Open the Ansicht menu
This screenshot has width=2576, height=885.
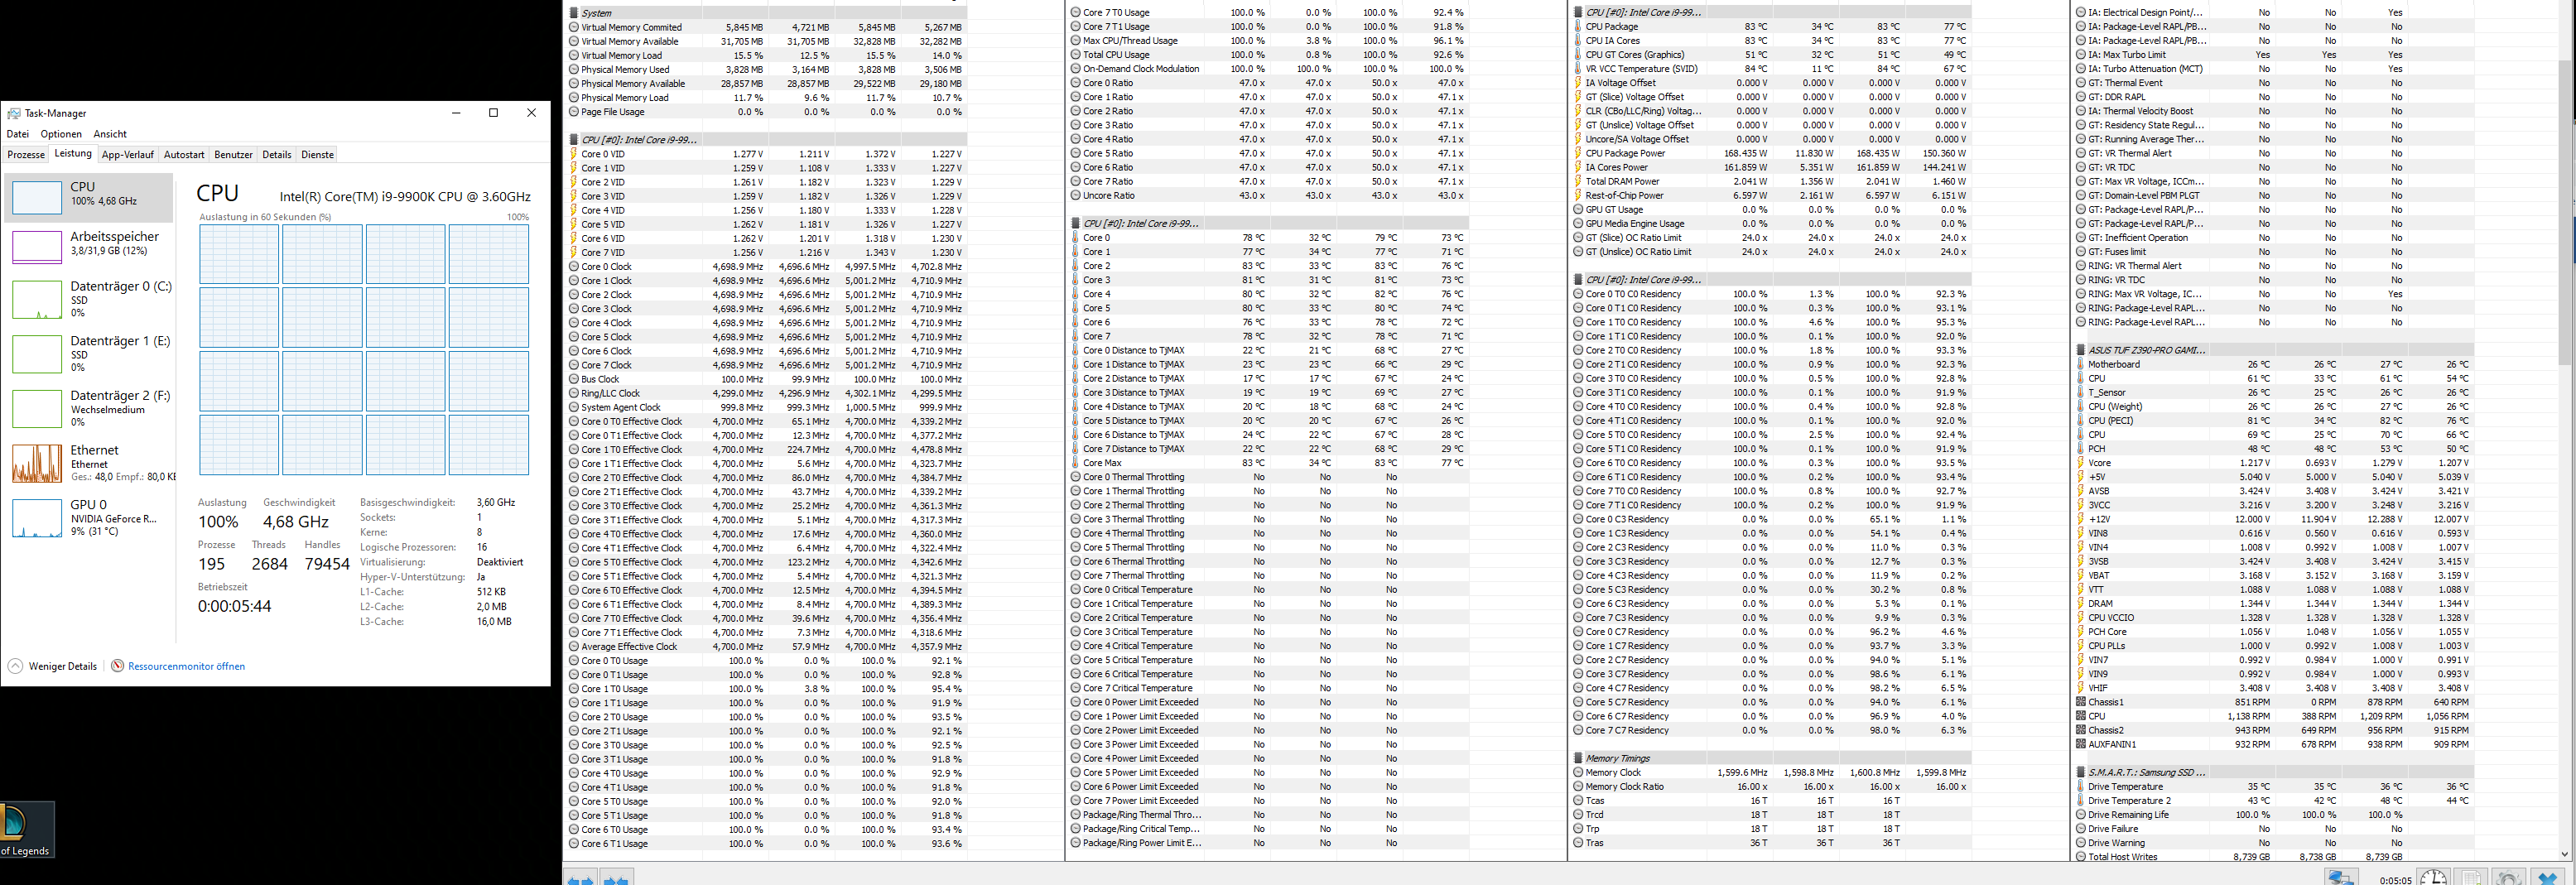[x=110, y=134]
